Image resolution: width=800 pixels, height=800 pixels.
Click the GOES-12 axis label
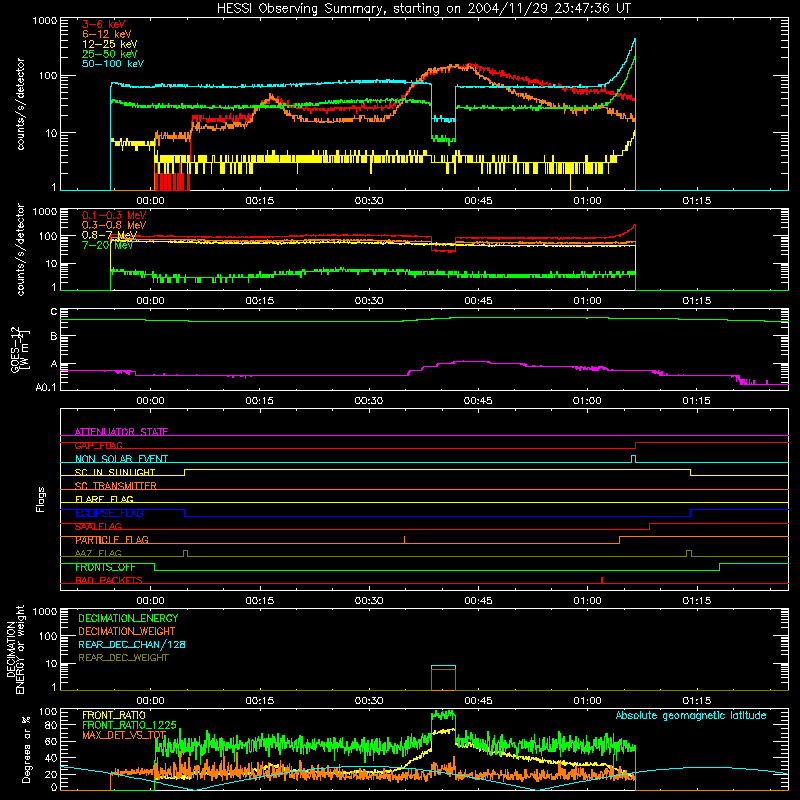coord(19,350)
